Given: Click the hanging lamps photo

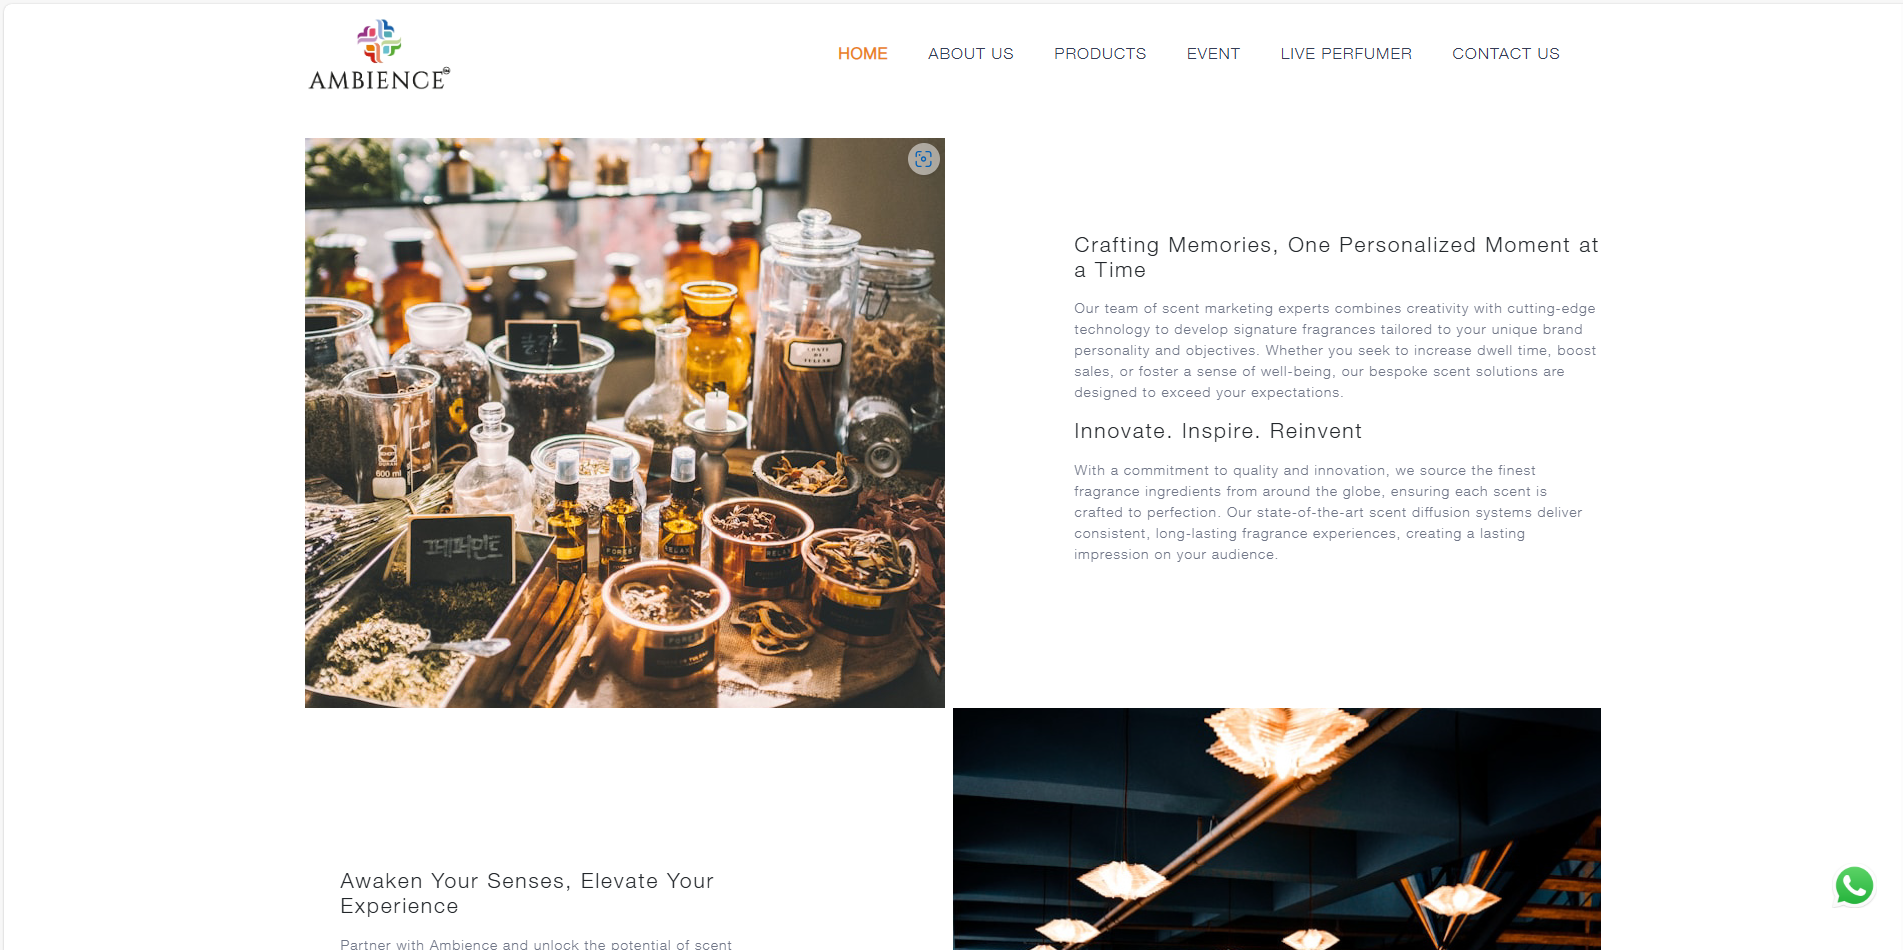Looking at the screenshot, I should coord(1277,829).
